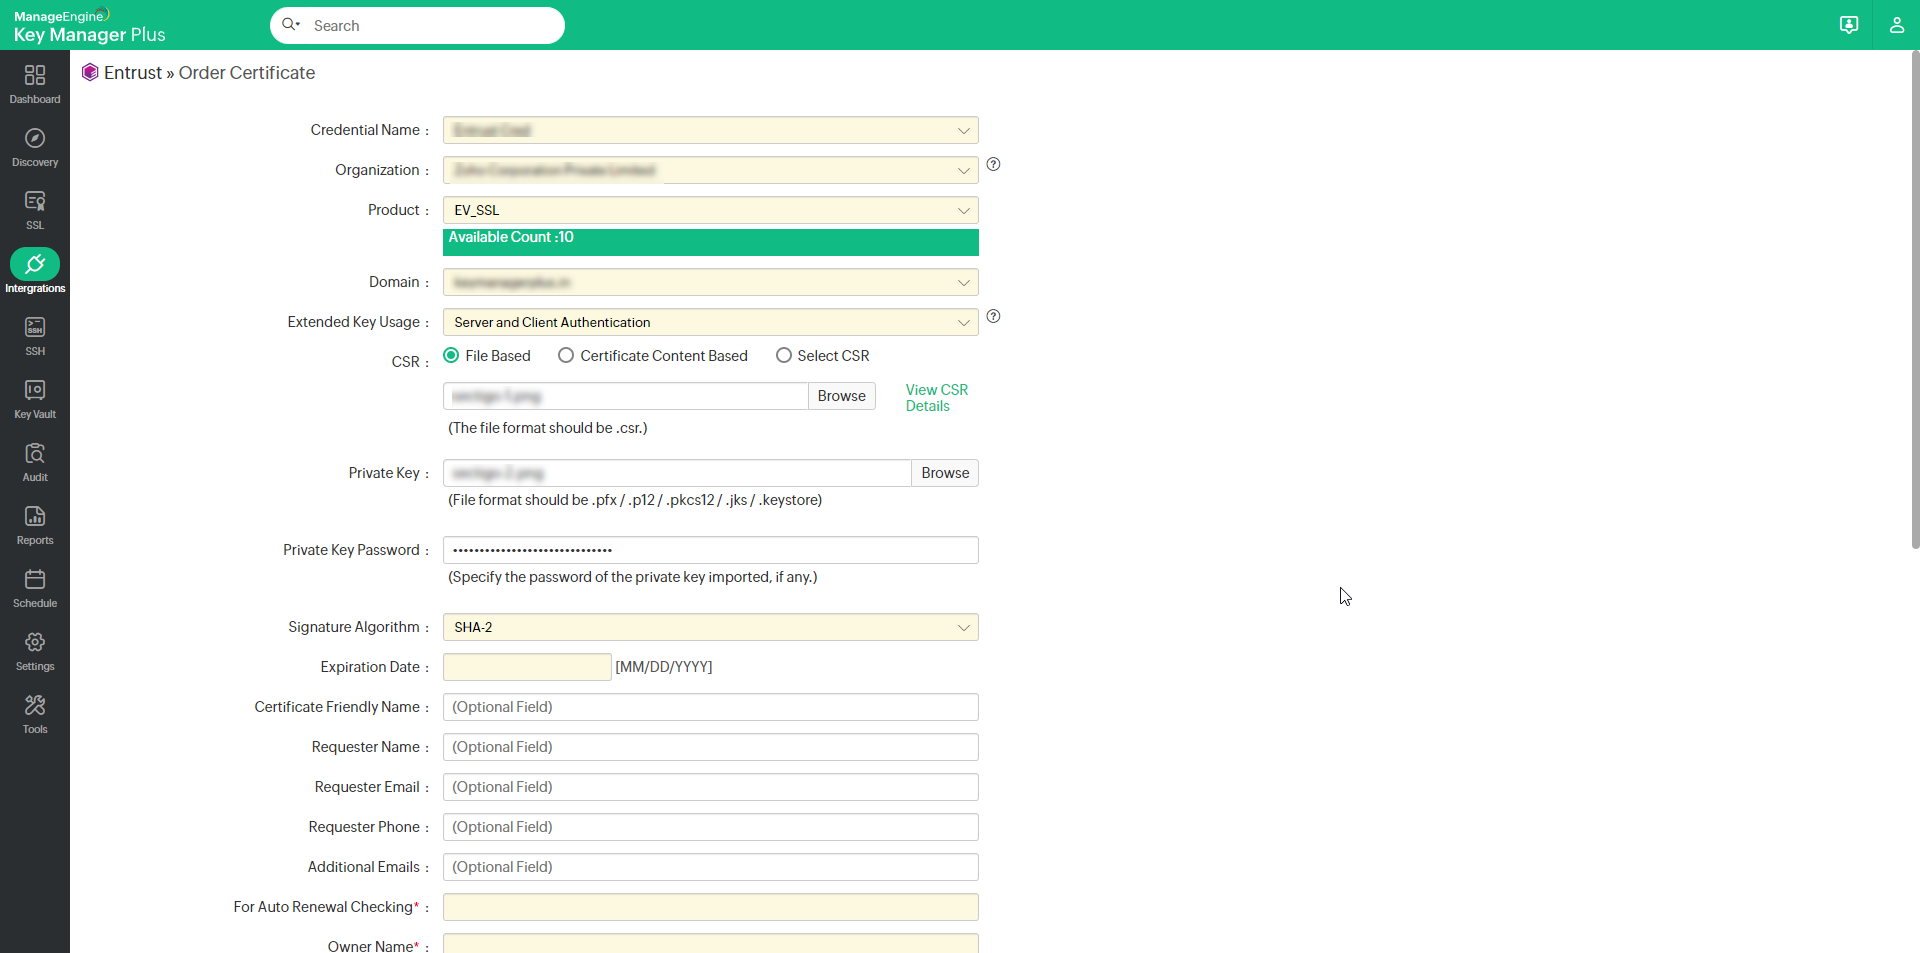
Task: Click the search magnifier icon
Action: (x=290, y=24)
